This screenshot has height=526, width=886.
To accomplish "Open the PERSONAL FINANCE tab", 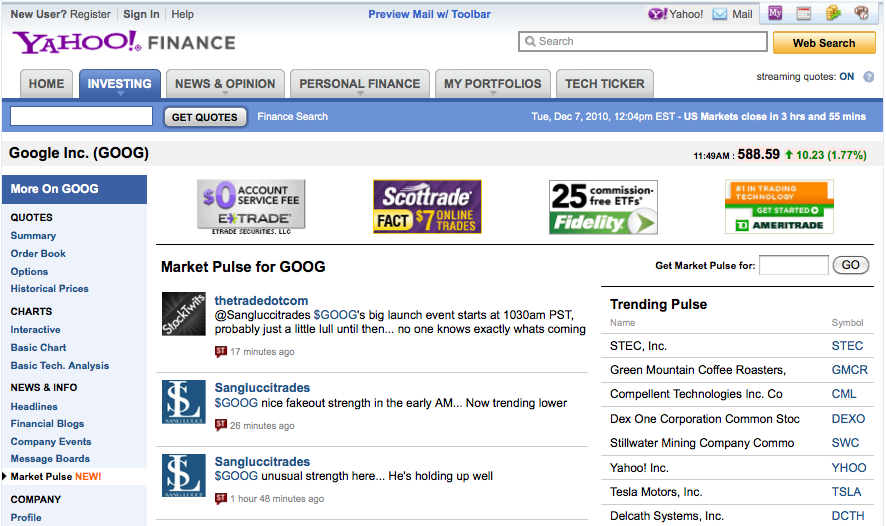I will (x=359, y=84).
